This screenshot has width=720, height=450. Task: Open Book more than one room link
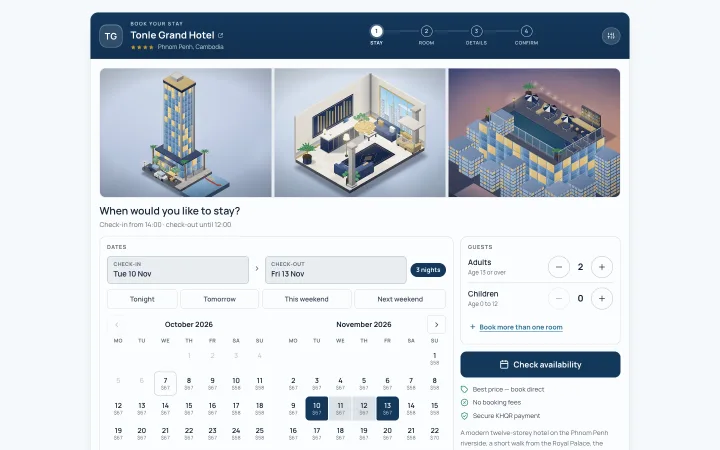click(521, 327)
